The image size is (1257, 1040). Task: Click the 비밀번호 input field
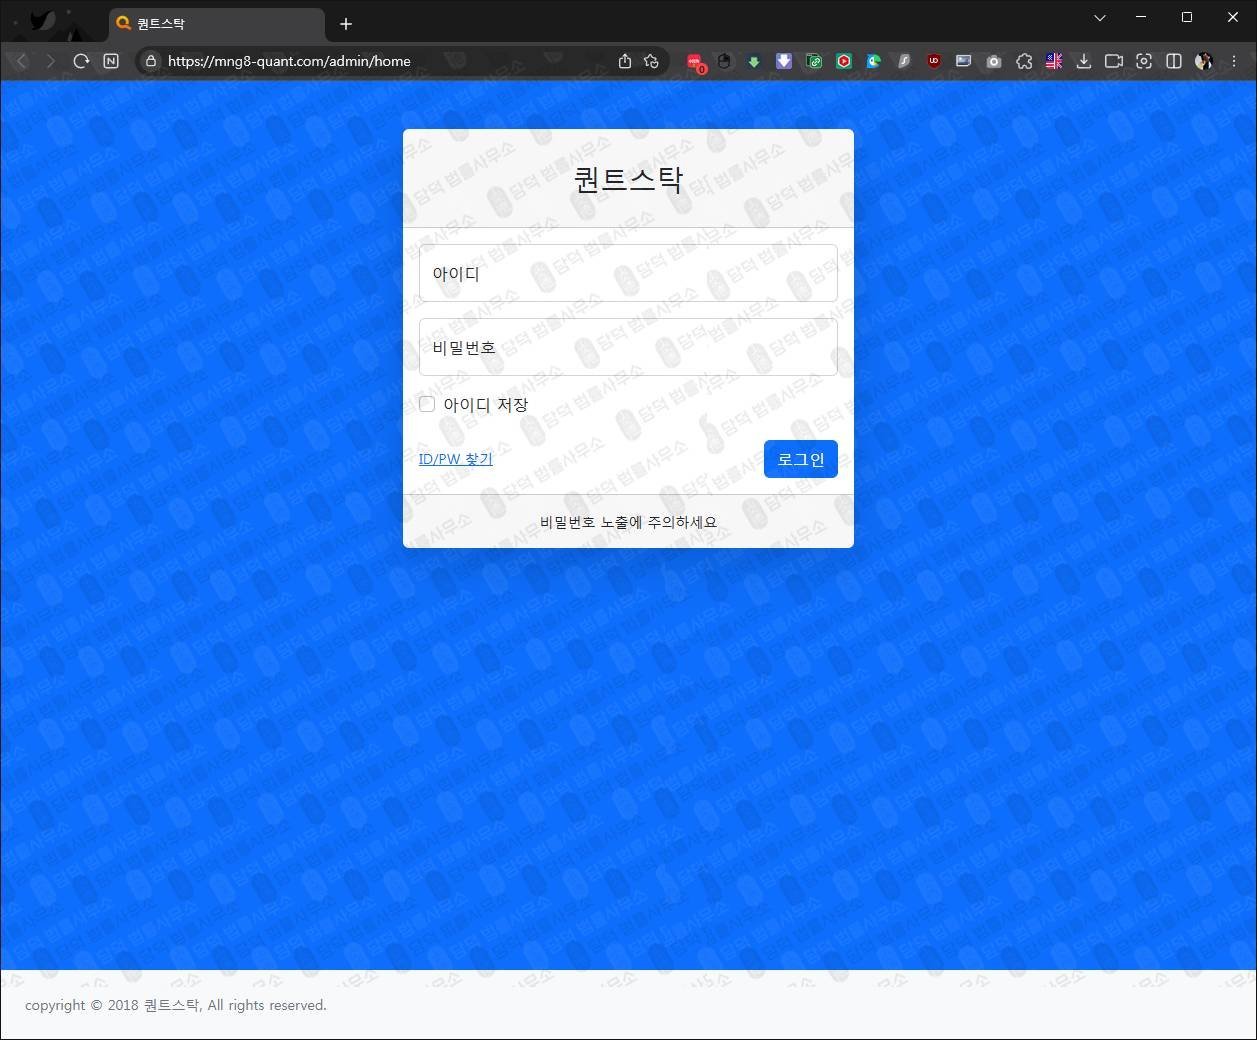click(628, 347)
